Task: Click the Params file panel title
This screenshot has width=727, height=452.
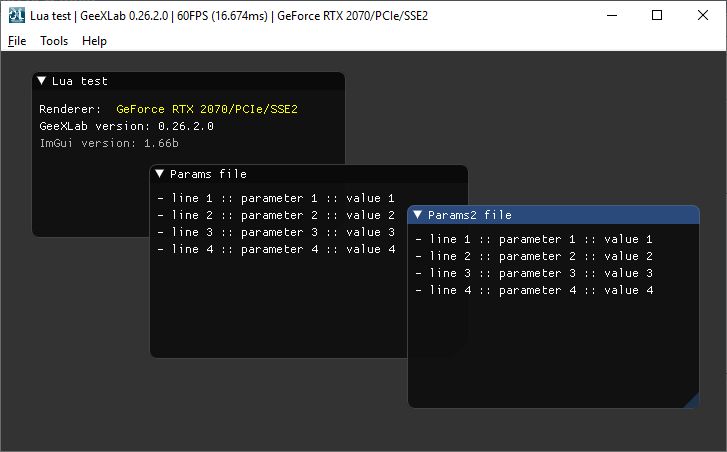Action: (x=208, y=174)
